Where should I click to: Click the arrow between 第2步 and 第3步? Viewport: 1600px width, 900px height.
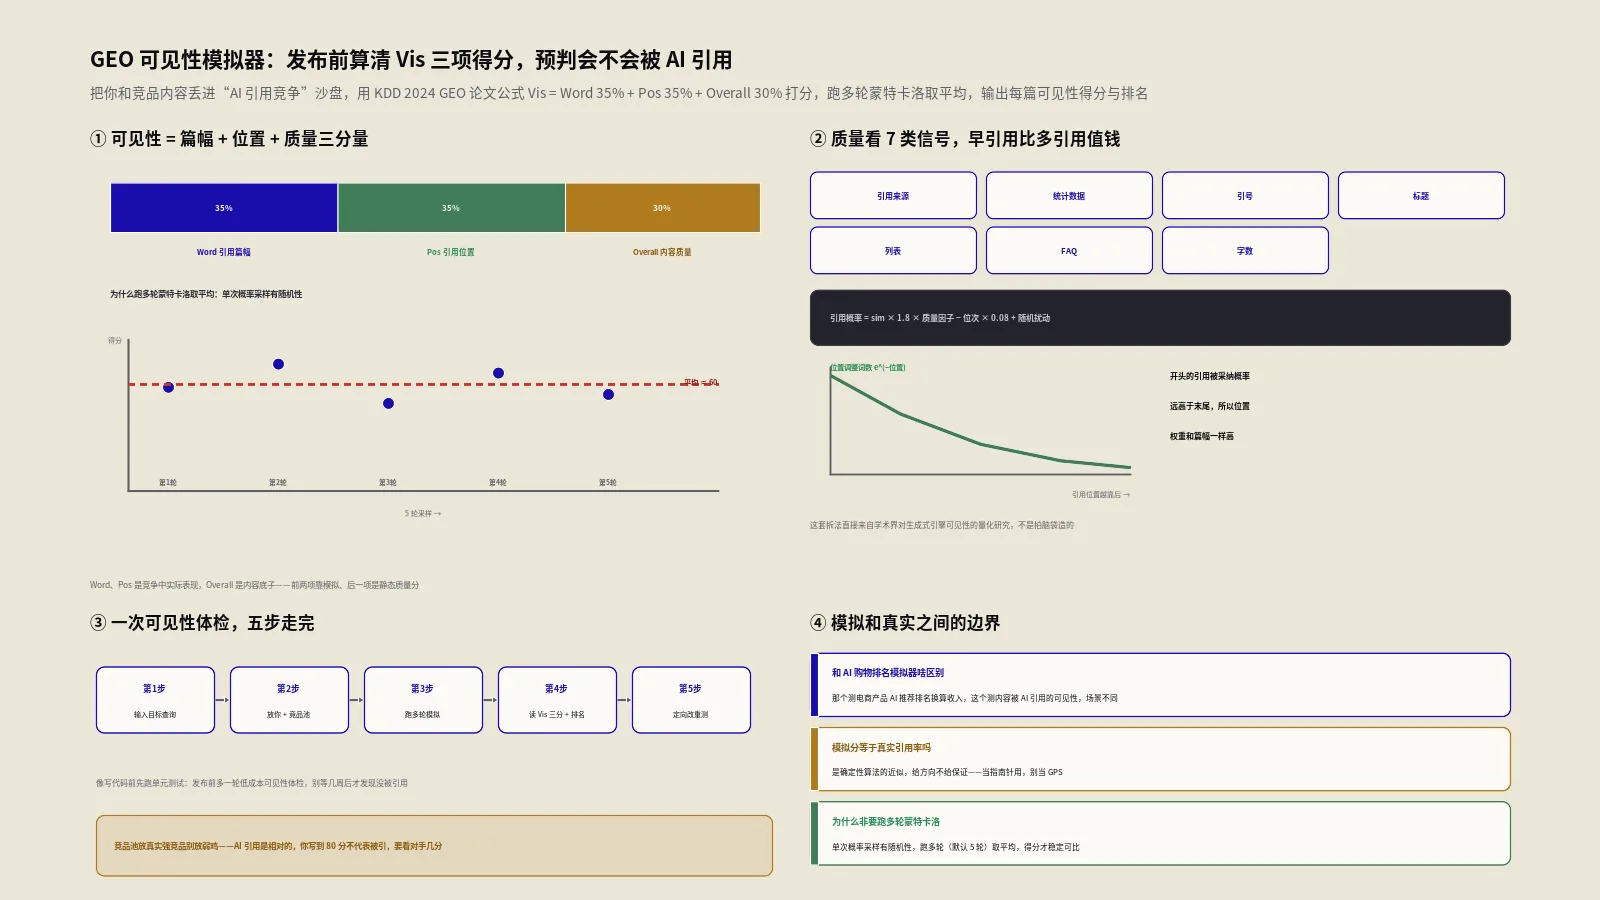click(x=357, y=700)
